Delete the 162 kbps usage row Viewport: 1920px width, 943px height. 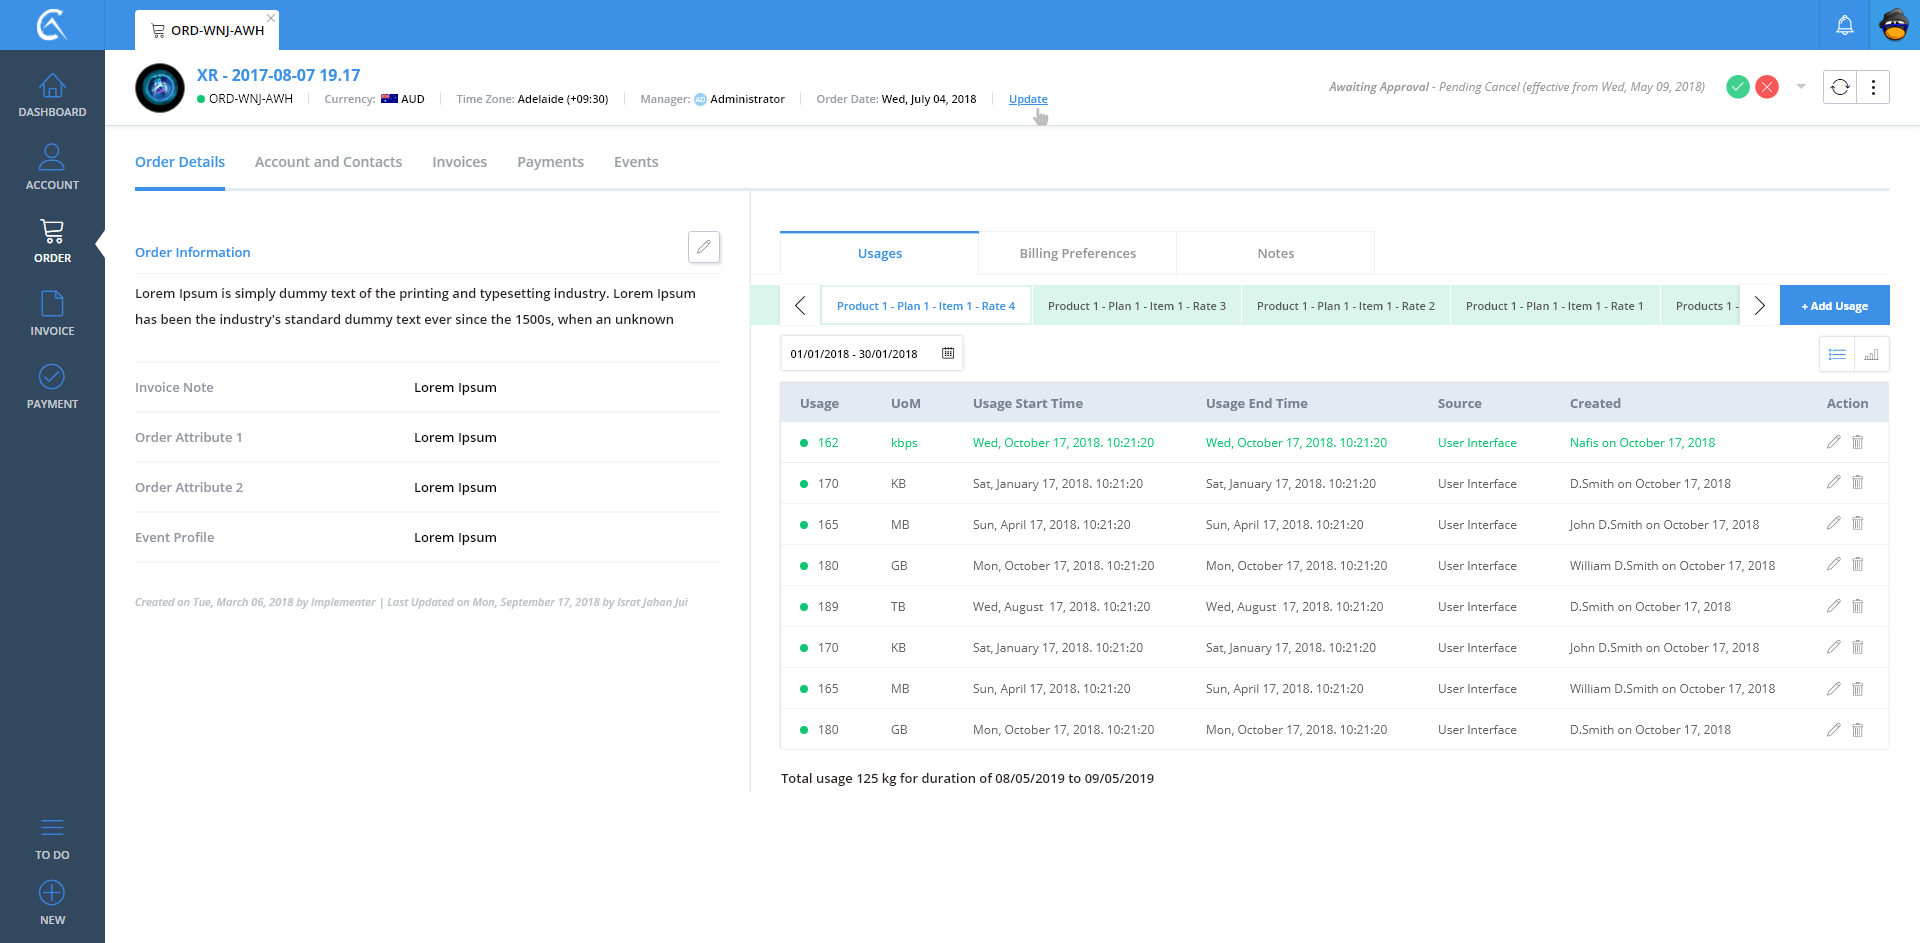point(1857,442)
